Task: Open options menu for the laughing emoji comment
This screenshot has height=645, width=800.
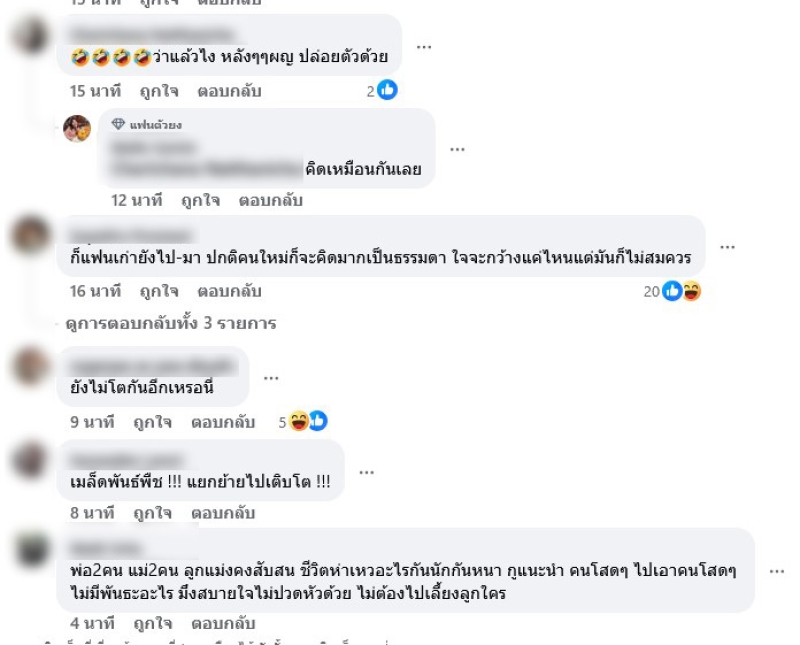Action: (424, 47)
